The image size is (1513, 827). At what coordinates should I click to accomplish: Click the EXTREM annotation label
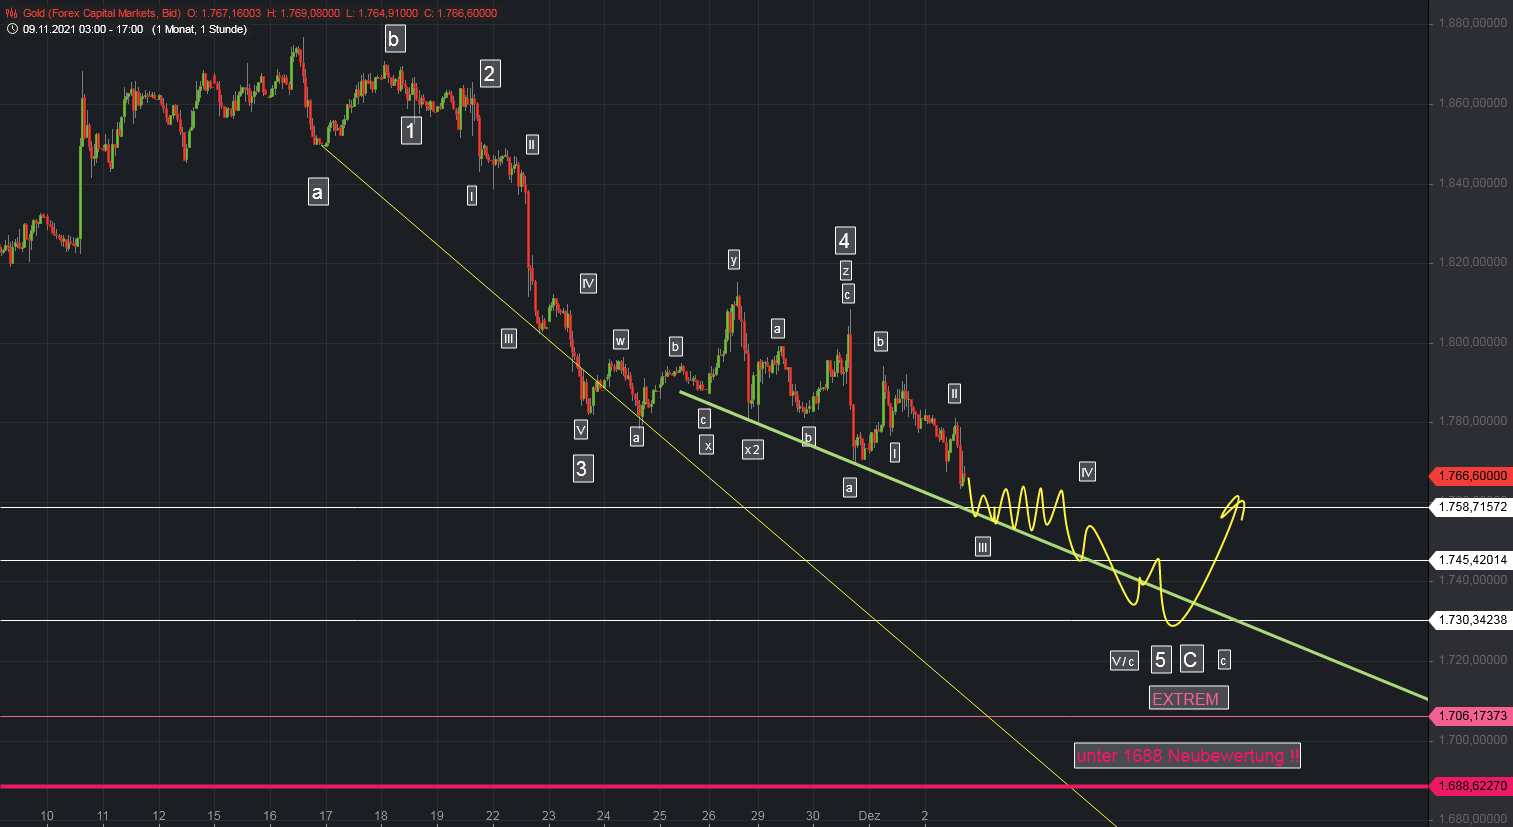point(1188,698)
